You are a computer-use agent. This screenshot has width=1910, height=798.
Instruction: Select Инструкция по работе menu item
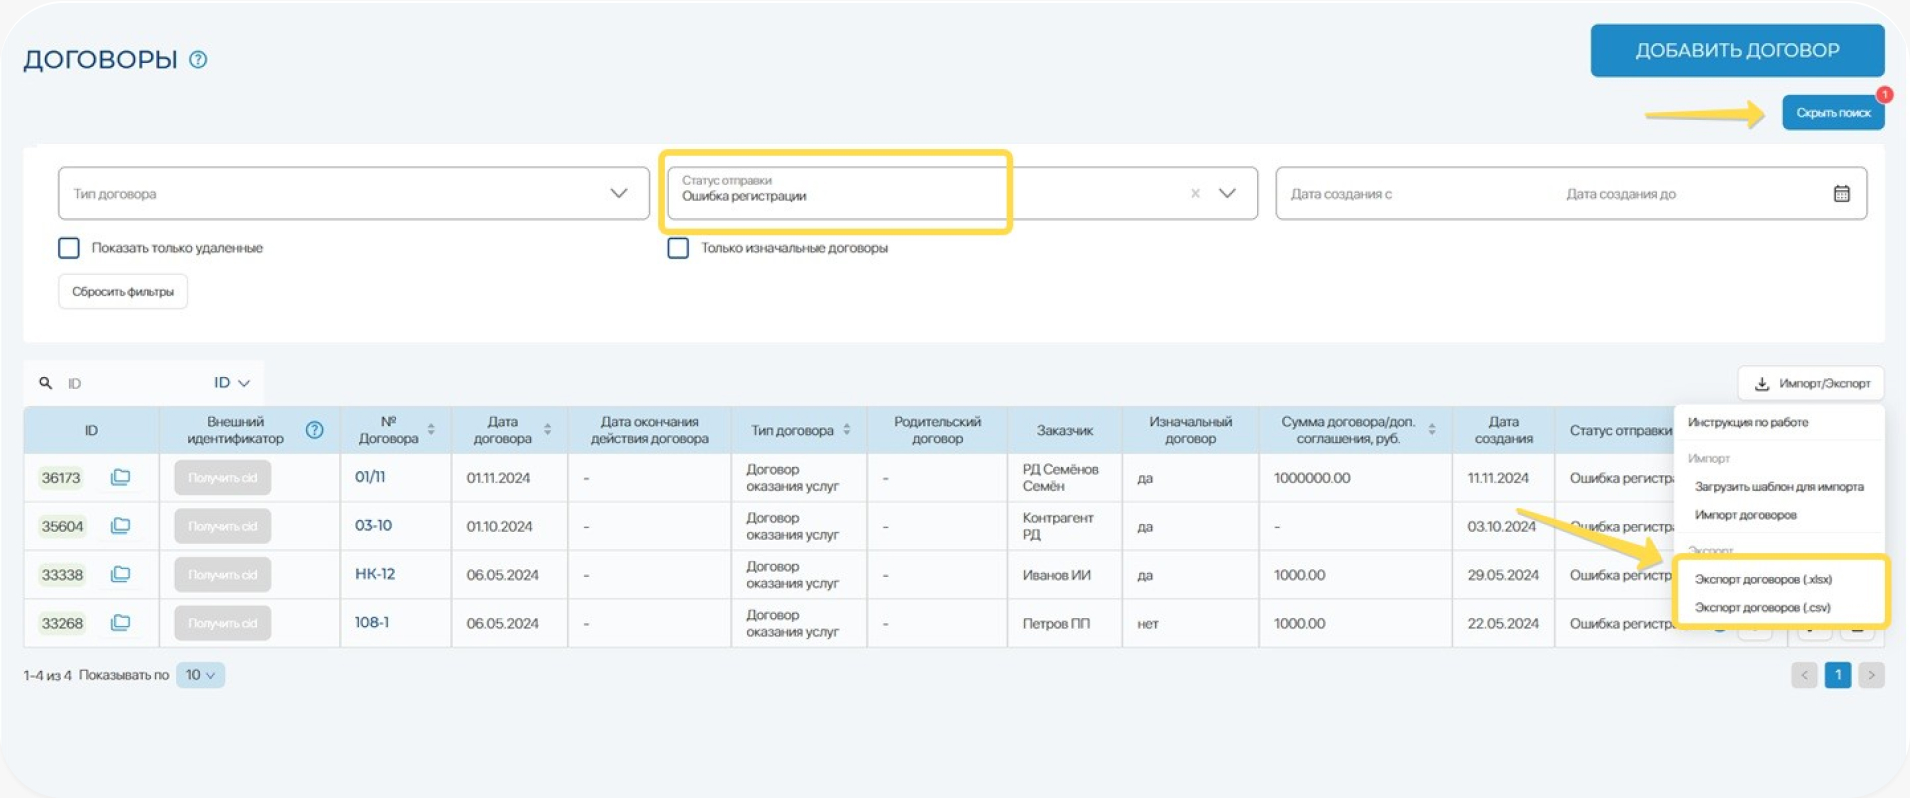tap(1748, 423)
